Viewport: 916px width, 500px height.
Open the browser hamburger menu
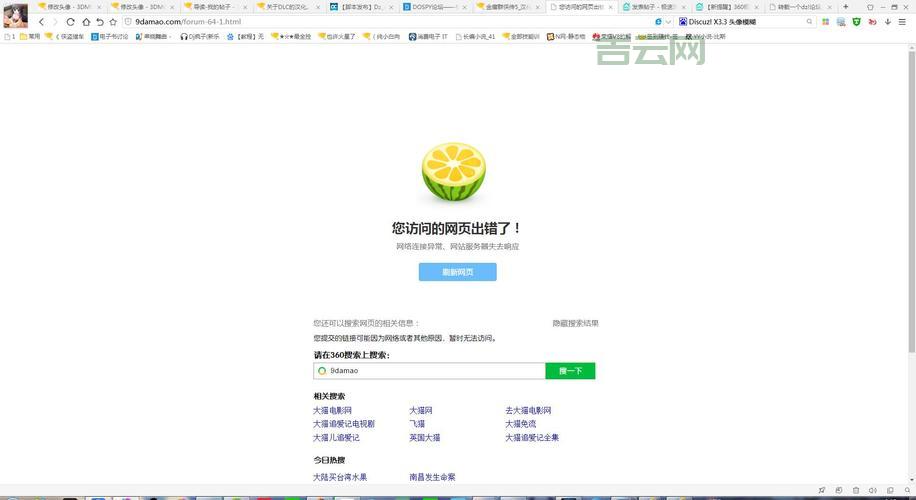click(903, 22)
